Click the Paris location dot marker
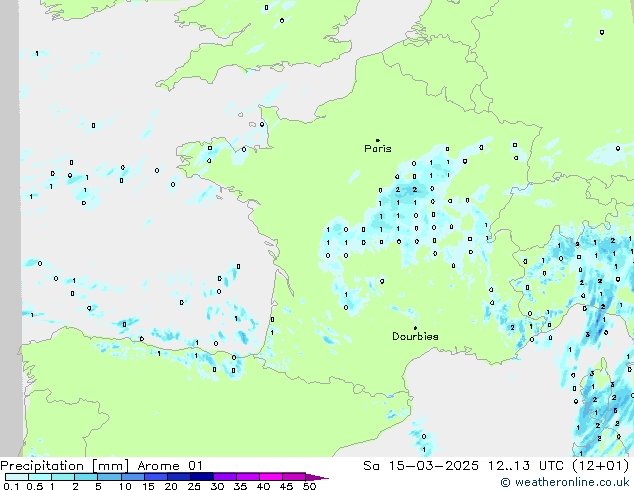The image size is (634, 490). click(x=378, y=140)
